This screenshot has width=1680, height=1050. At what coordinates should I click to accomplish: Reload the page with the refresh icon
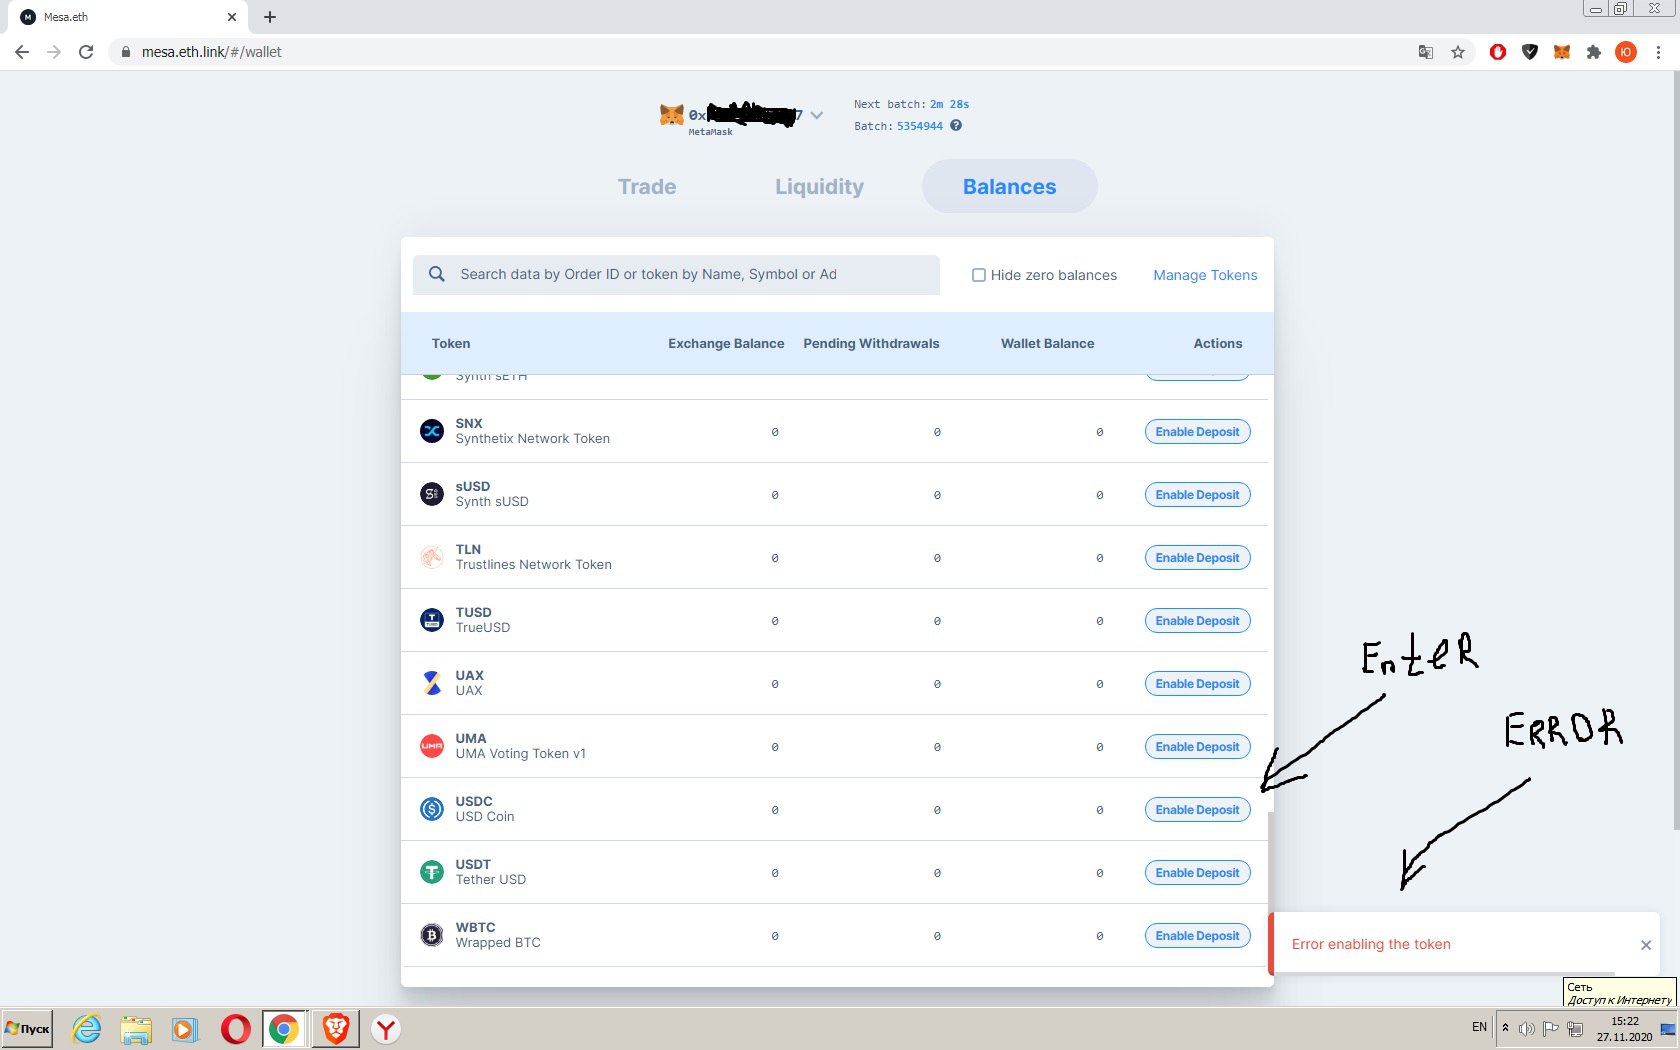point(86,52)
